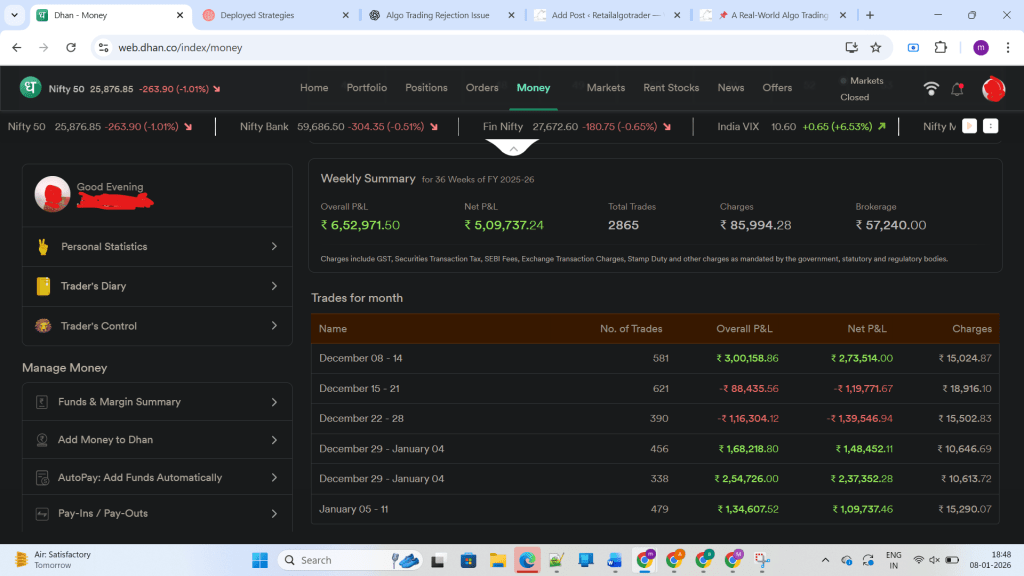Click the Dhan logo in the header
Screen dimensions: 1024x576
pos(31,88)
